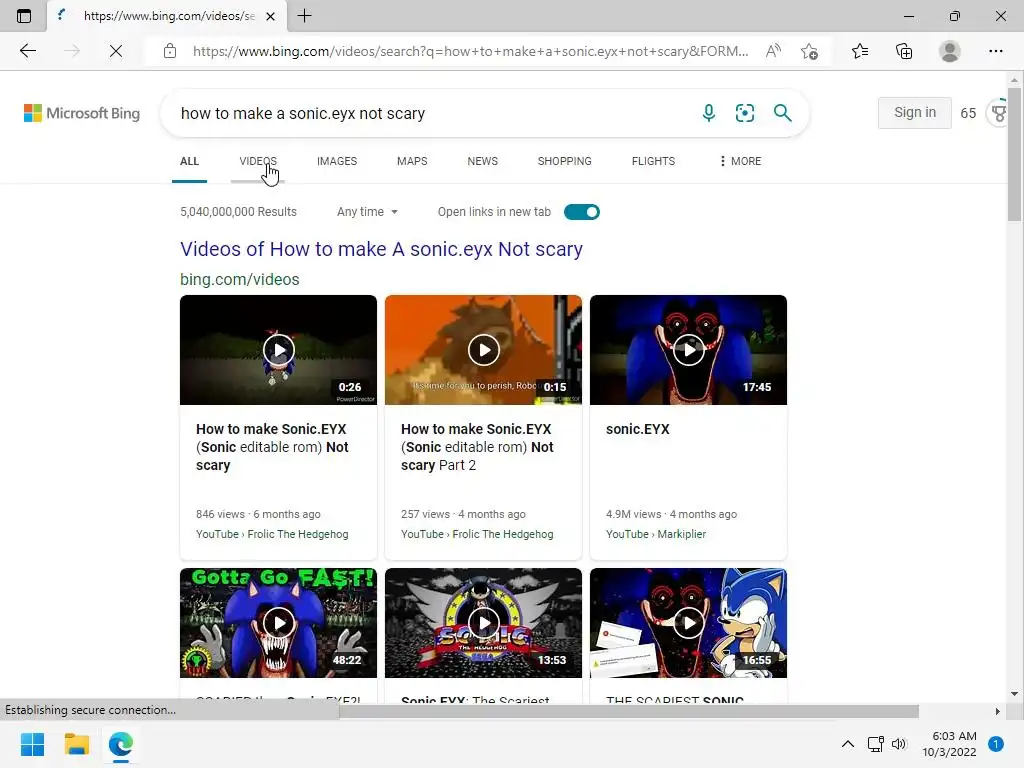Close the bing.com videos tab
Viewport: 1024px width, 768px height.
pos(270,16)
